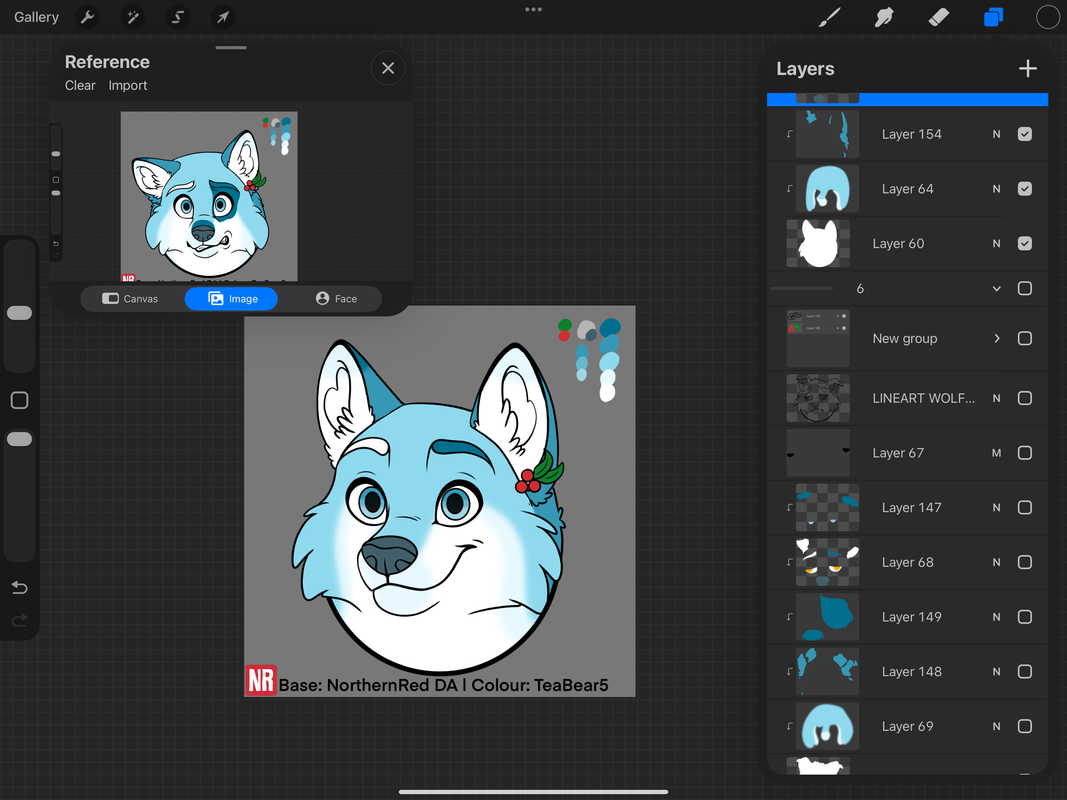
Task: Show group 6 via its checkbox
Action: coord(1025,288)
